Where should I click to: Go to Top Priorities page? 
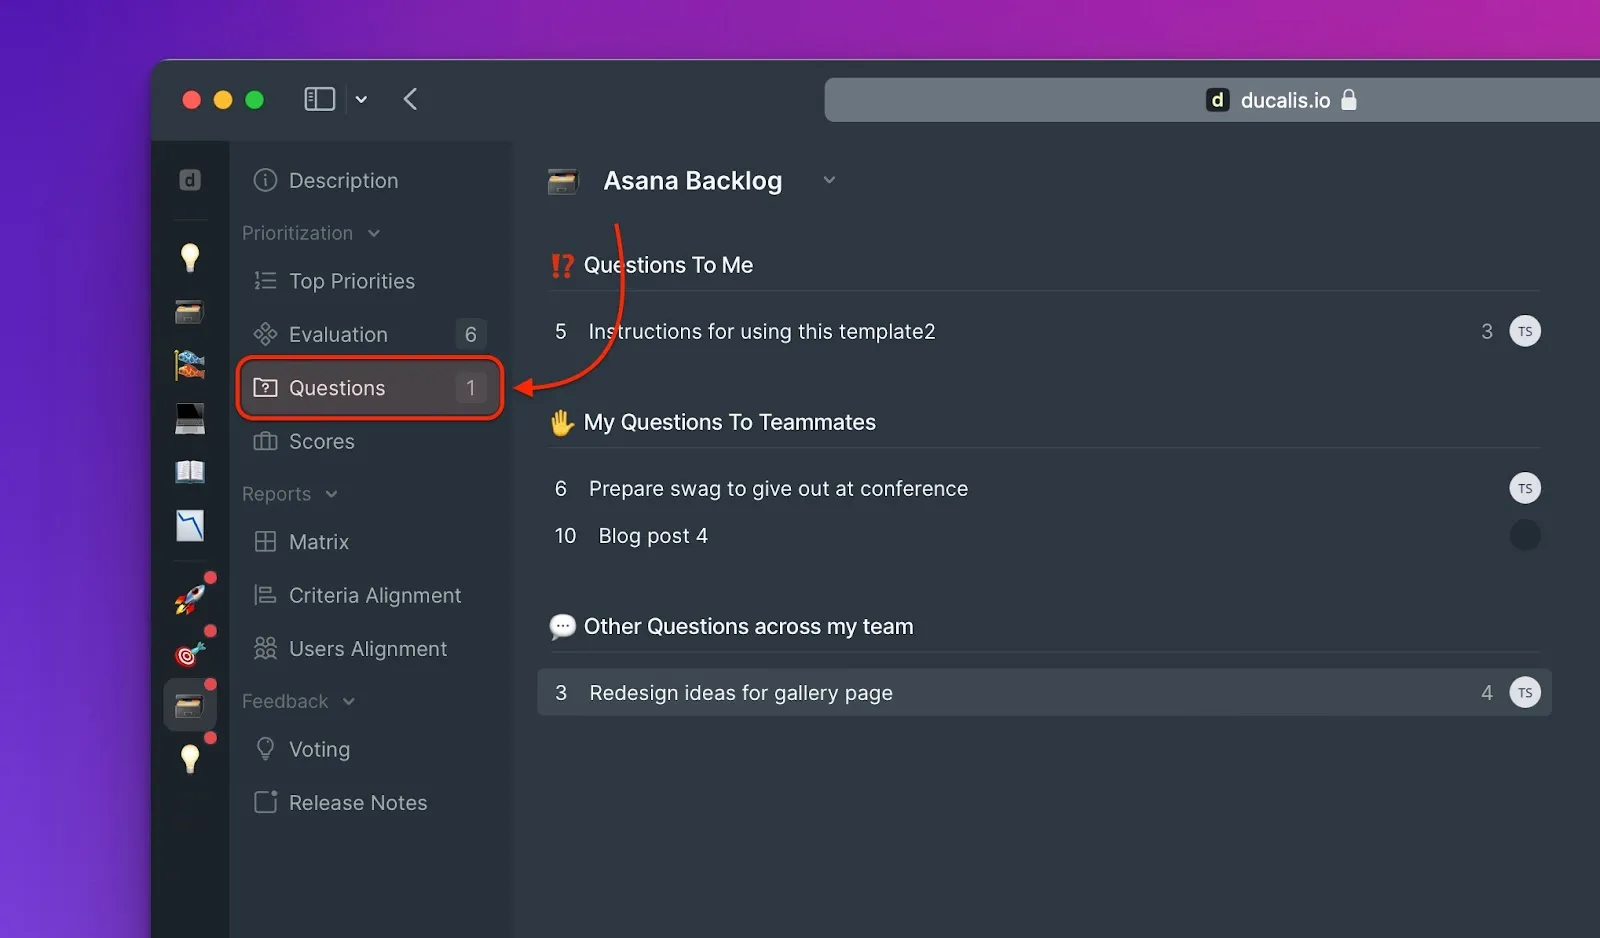tap(351, 281)
